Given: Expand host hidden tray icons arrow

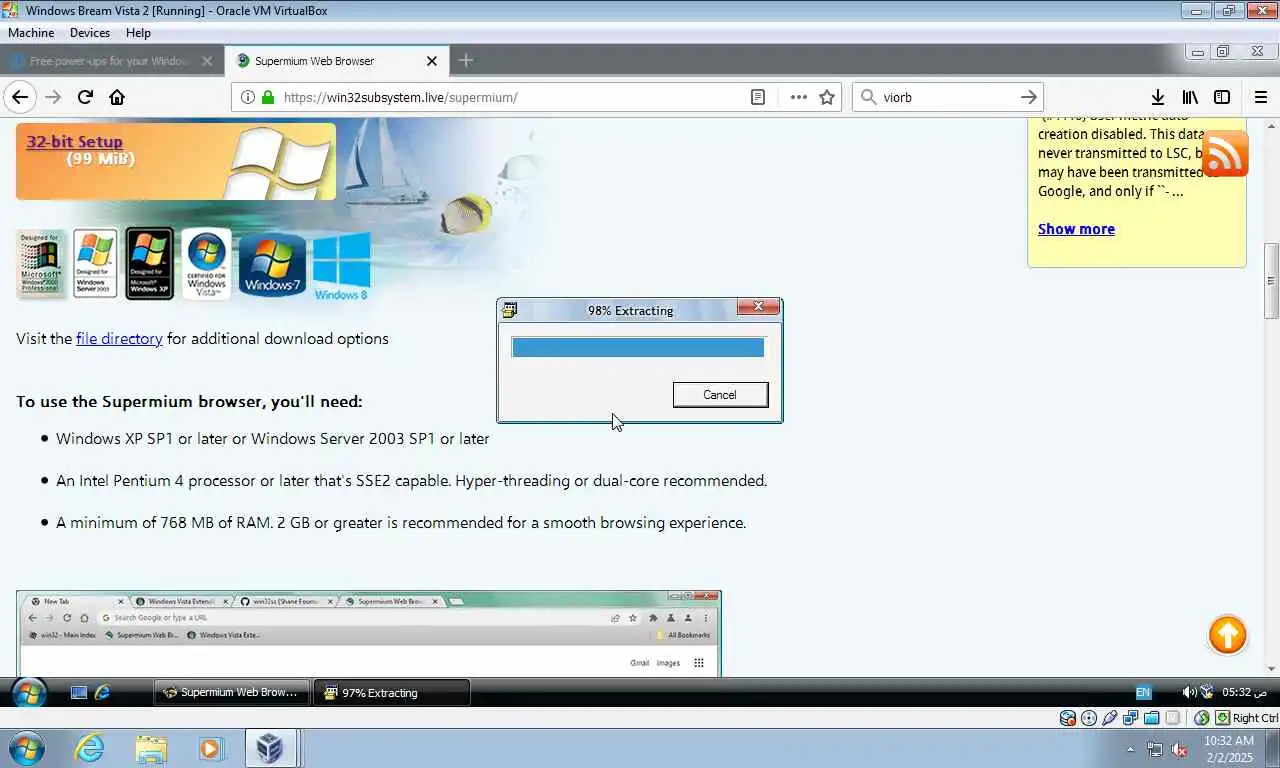Looking at the screenshot, I should [1131, 749].
